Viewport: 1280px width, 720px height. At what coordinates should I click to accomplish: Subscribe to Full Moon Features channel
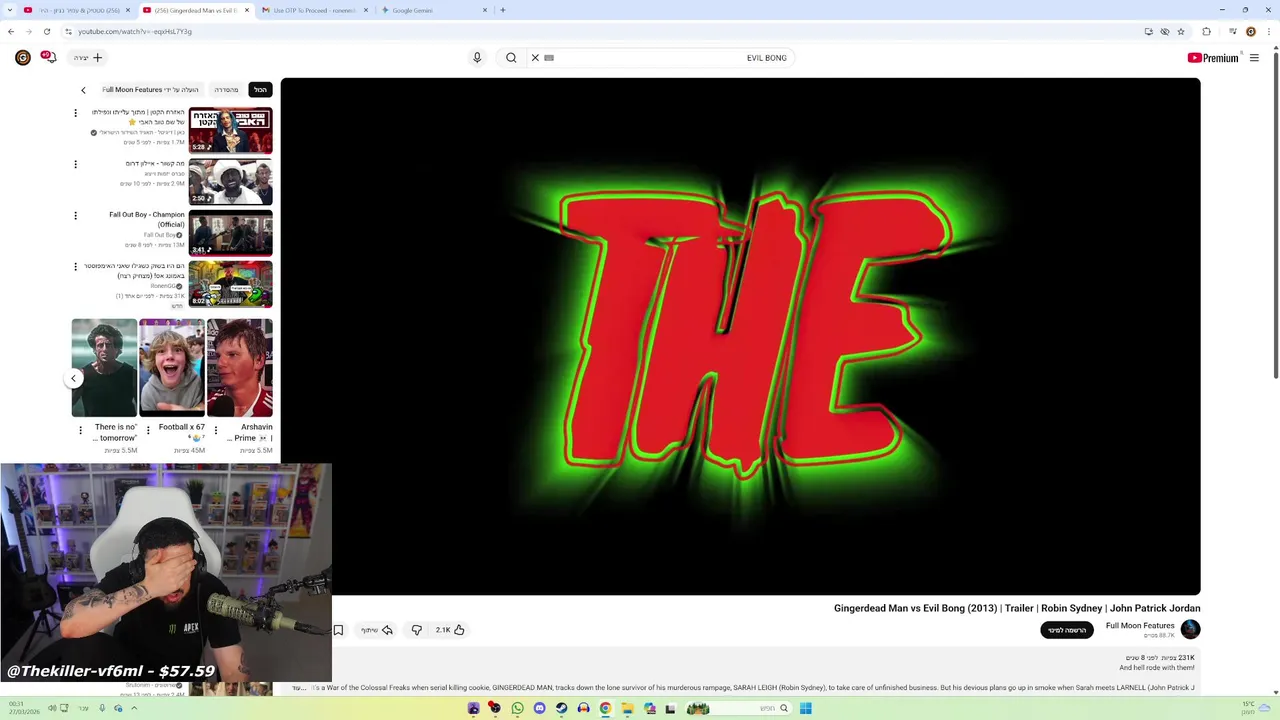point(1067,630)
